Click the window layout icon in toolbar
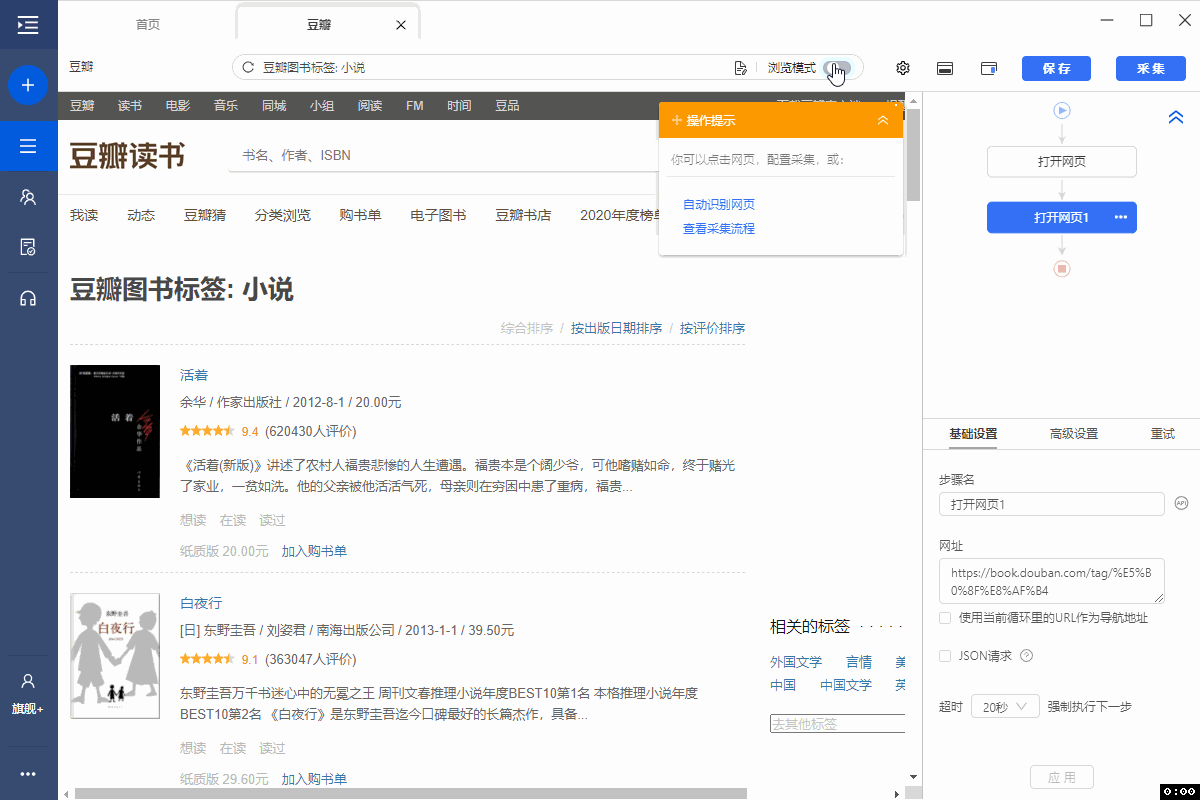 pos(989,68)
